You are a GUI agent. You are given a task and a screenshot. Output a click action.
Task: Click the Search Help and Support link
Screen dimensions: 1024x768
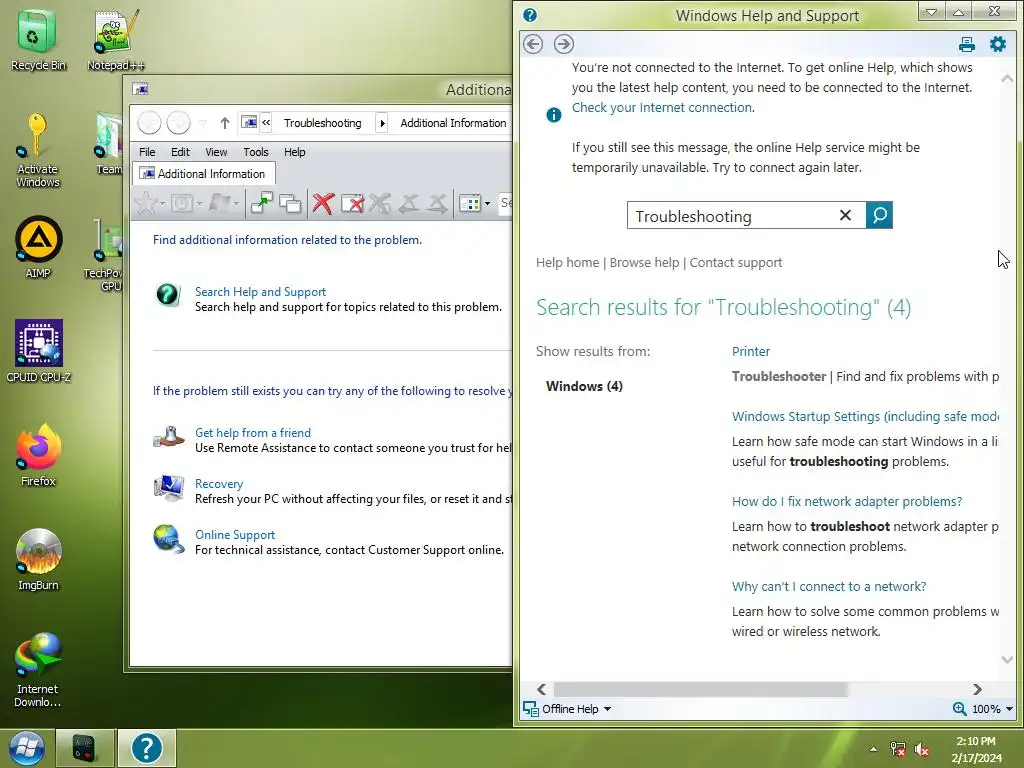tap(261, 291)
